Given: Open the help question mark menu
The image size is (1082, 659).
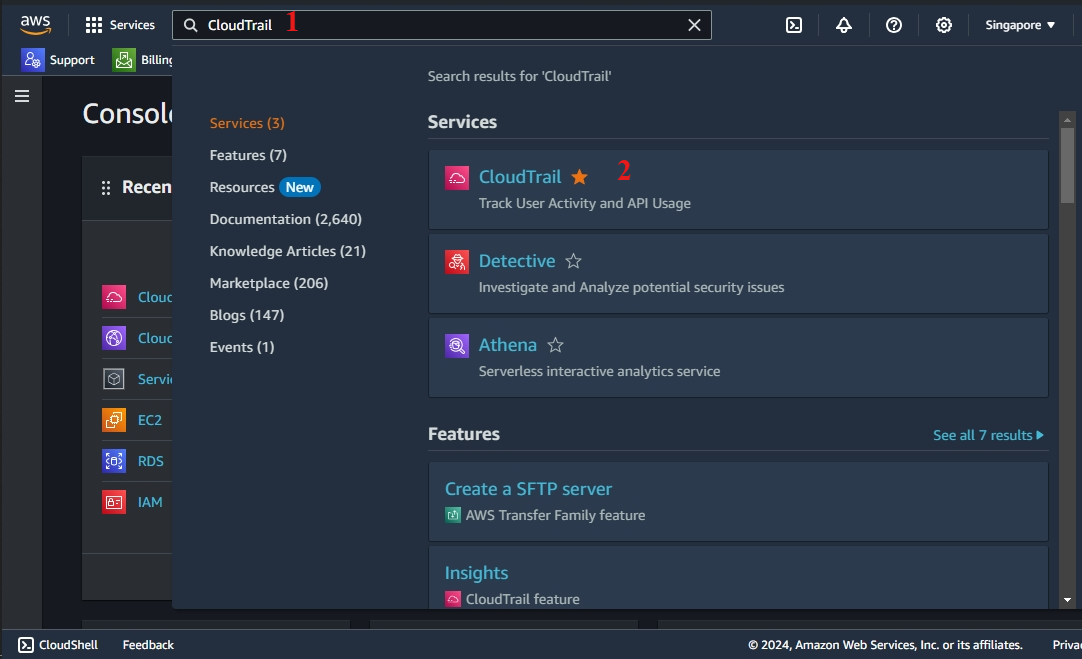Looking at the screenshot, I should click(x=894, y=26).
